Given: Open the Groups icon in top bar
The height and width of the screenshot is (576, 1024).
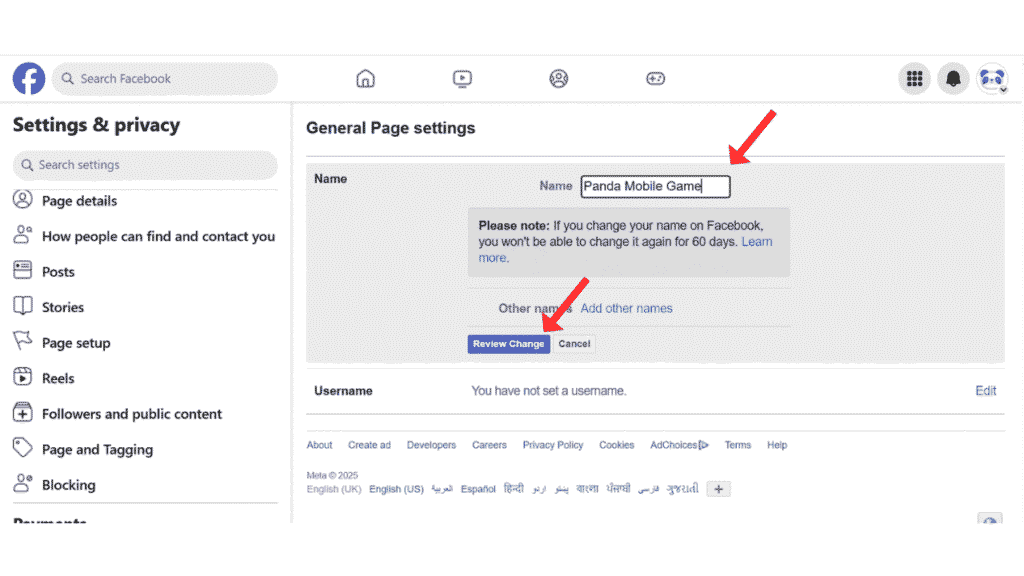Looking at the screenshot, I should tap(558, 78).
